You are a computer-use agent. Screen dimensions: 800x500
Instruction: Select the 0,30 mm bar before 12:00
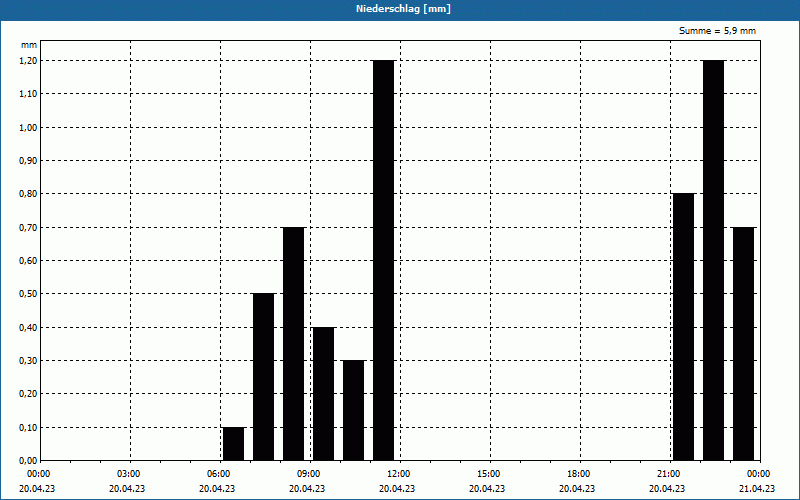pyautogui.click(x=354, y=410)
